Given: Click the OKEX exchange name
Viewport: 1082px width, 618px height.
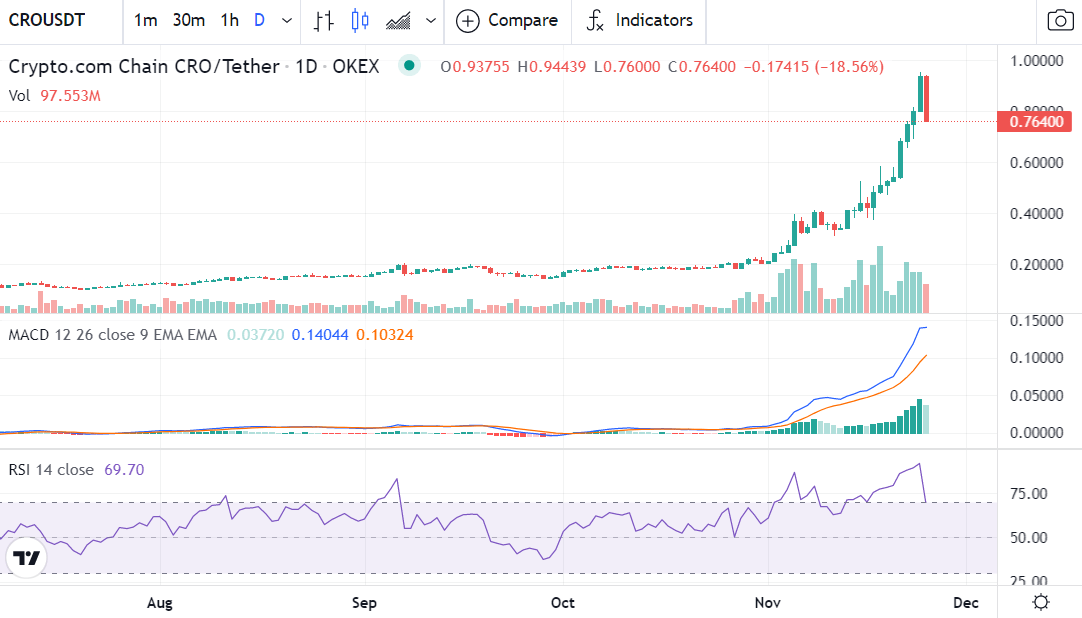Looking at the screenshot, I should [356, 66].
